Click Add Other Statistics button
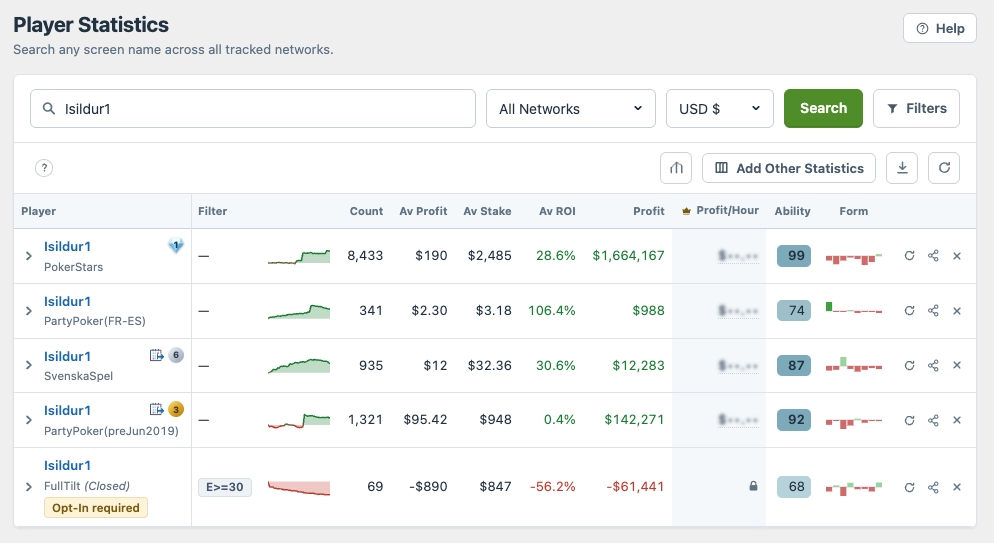994x543 pixels. click(x=789, y=168)
